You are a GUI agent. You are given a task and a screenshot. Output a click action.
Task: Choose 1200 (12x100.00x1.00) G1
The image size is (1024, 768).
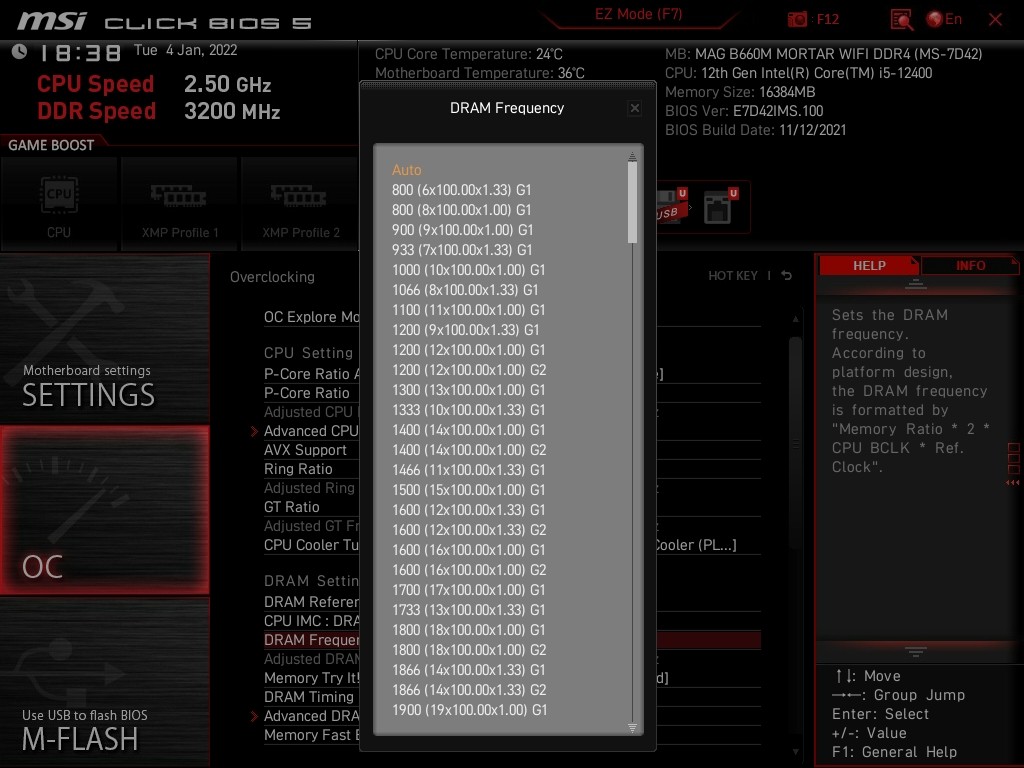(468, 350)
